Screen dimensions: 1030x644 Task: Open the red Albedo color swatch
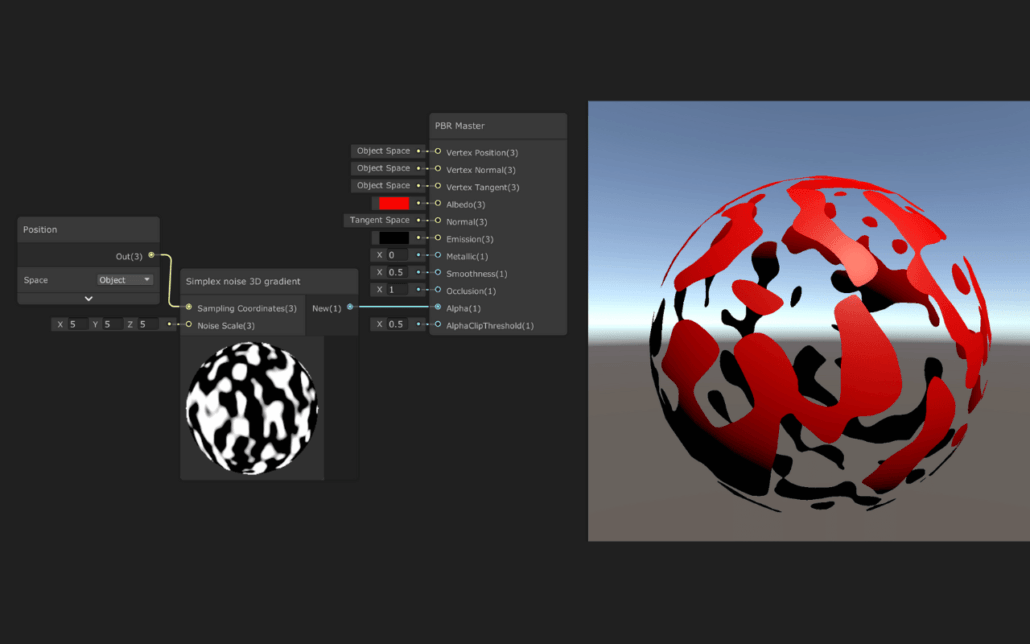tap(392, 203)
